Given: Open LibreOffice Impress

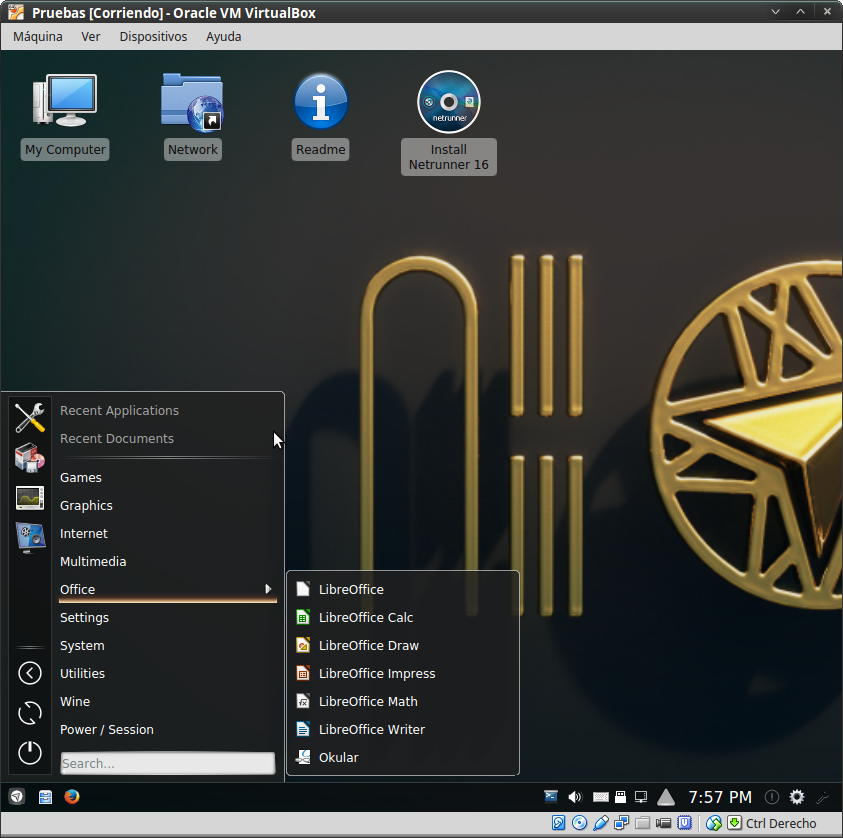Looking at the screenshot, I should tap(376, 673).
